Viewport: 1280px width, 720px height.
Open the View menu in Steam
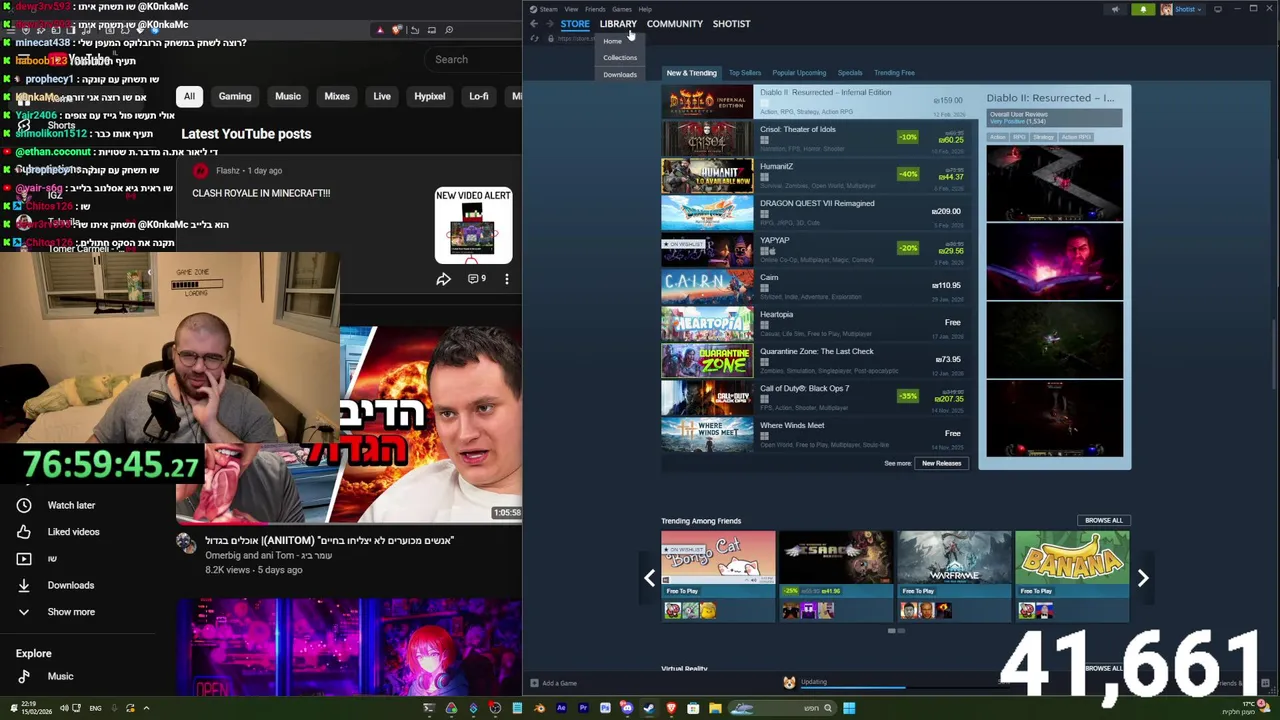tap(571, 9)
